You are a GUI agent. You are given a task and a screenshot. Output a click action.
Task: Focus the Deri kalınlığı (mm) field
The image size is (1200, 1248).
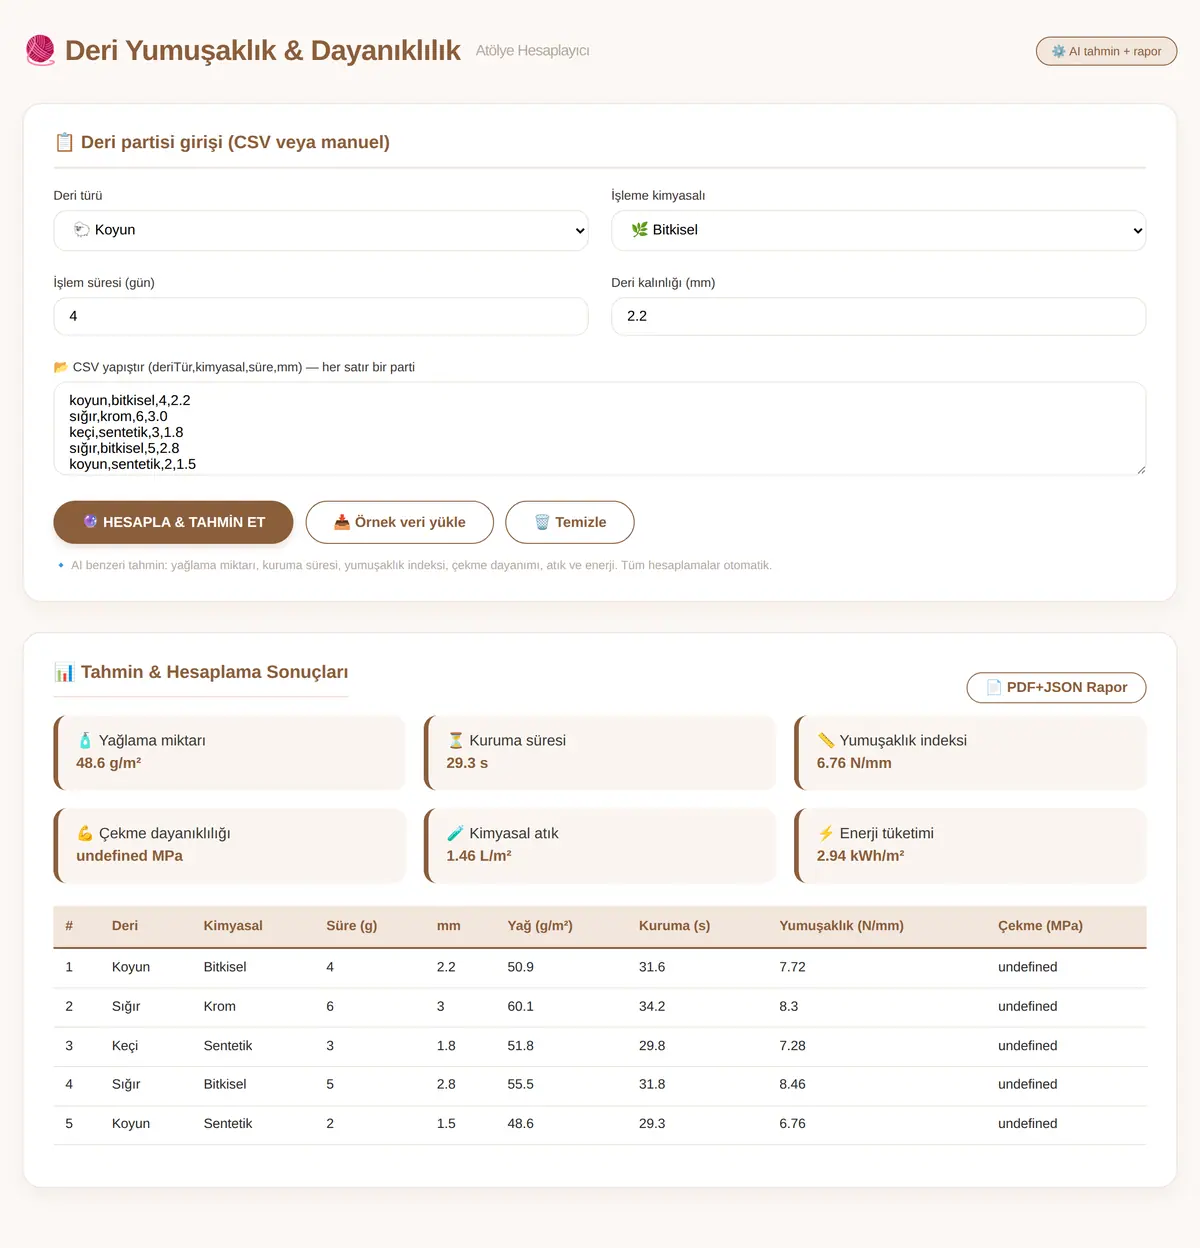click(879, 316)
